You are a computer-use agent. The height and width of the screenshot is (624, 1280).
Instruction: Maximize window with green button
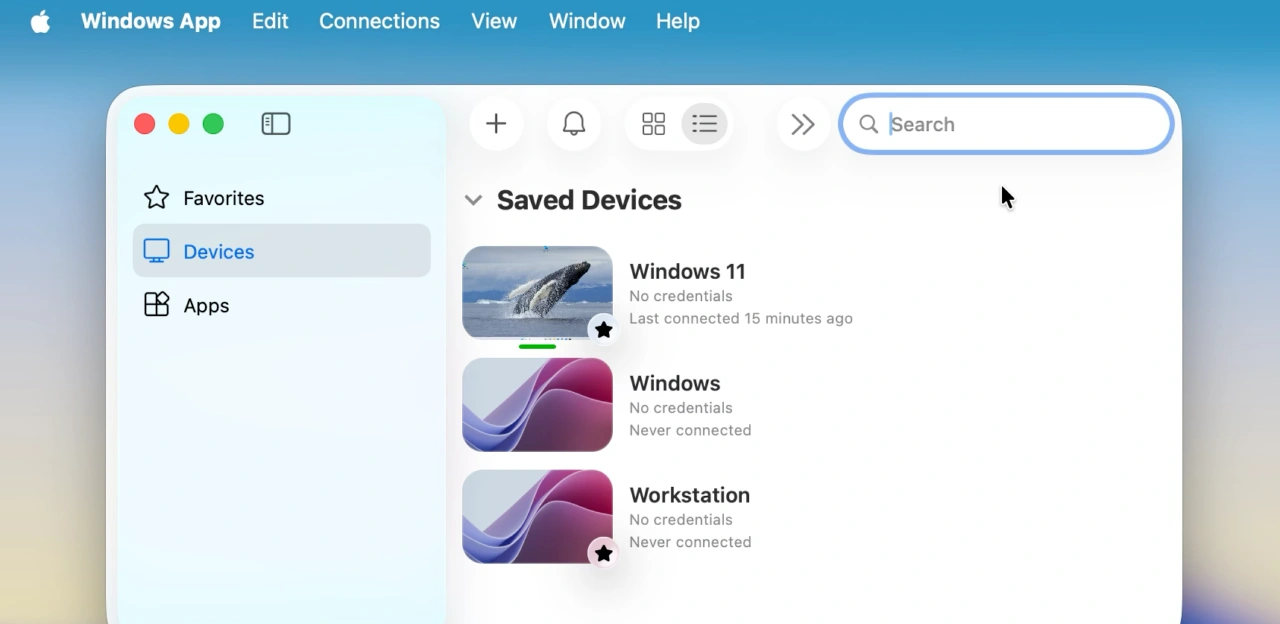point(213,124)
